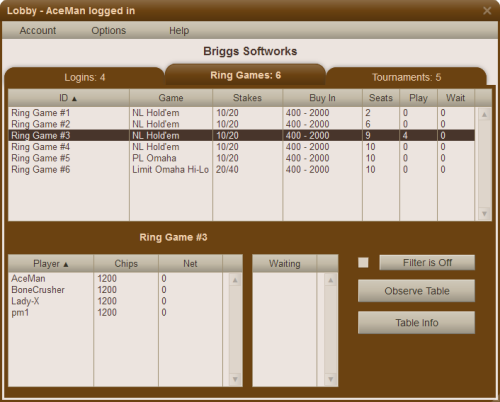Click the Observe Table button

tap(416, 291)
